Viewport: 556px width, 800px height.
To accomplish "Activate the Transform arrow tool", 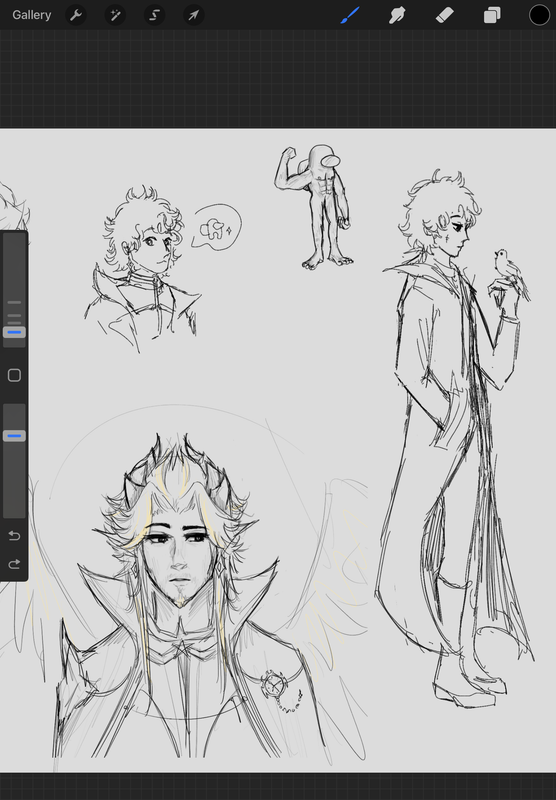I will pyautogui.click(x=194, y=15).
